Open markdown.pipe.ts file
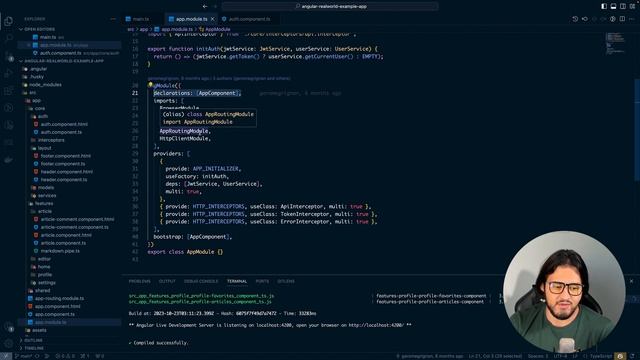The width and height of the screenshot is (640, 360). click(x=60, y=251)
